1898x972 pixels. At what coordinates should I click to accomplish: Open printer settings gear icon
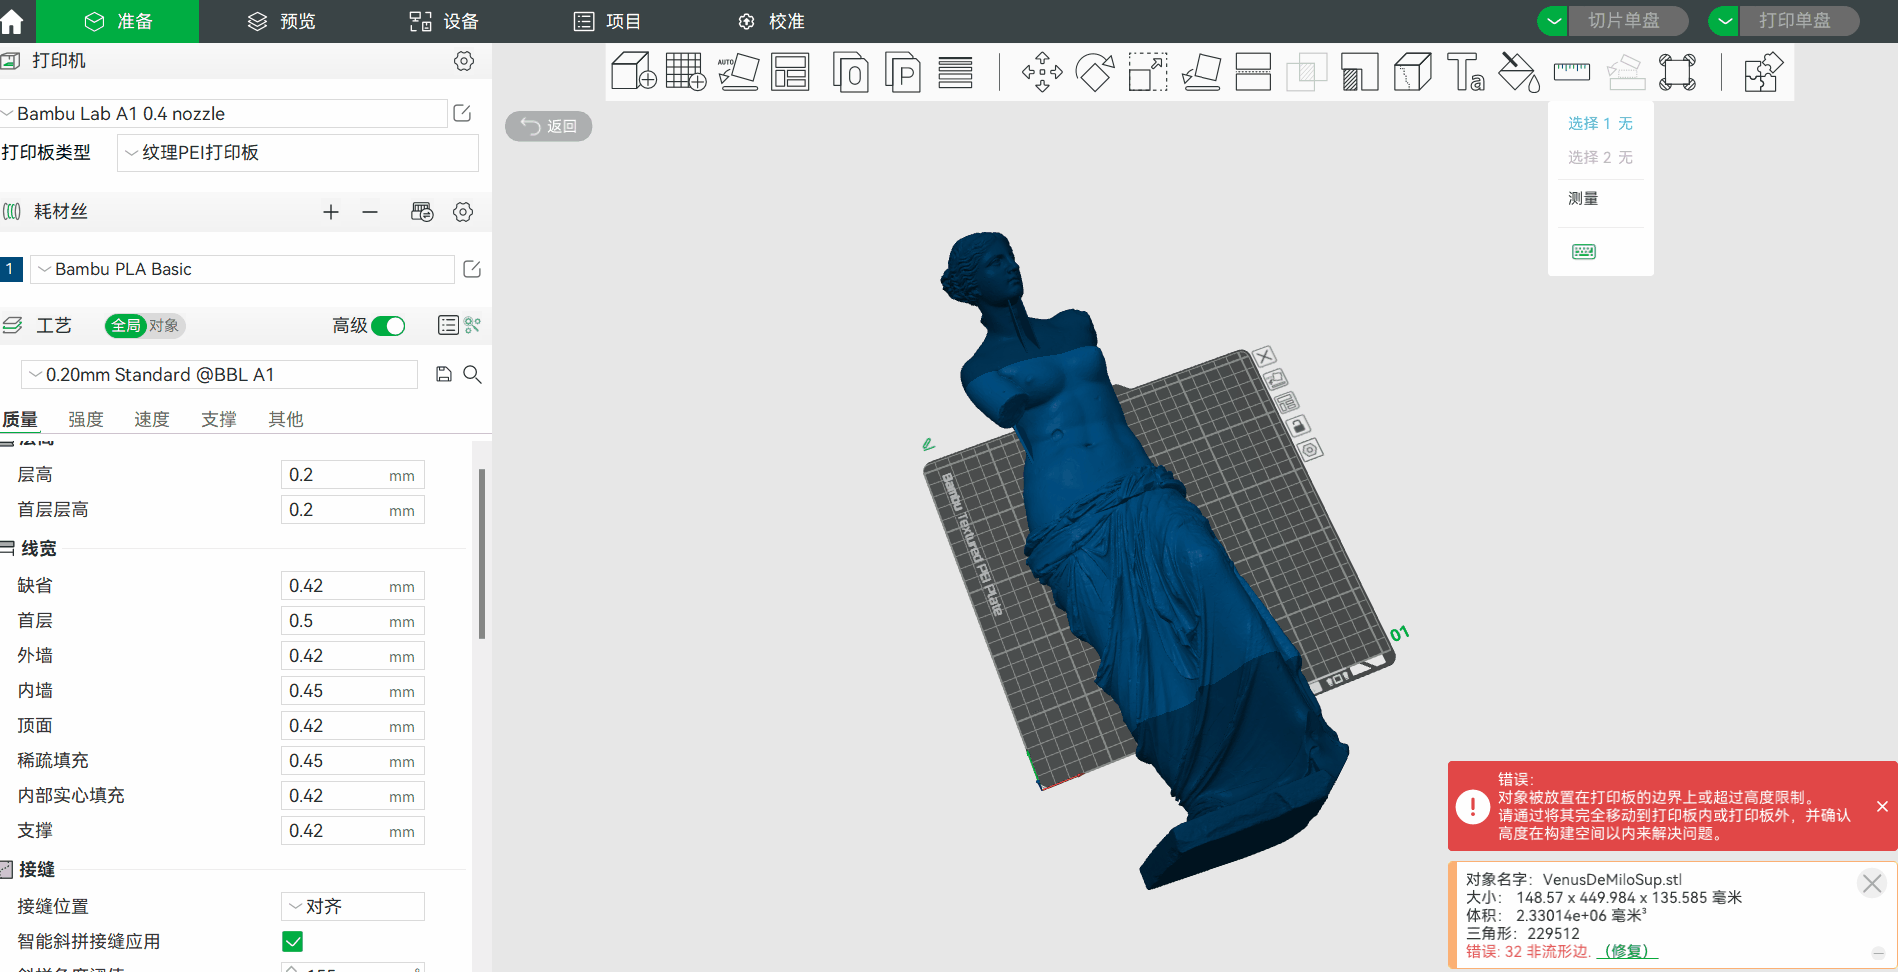coord(464,61)
